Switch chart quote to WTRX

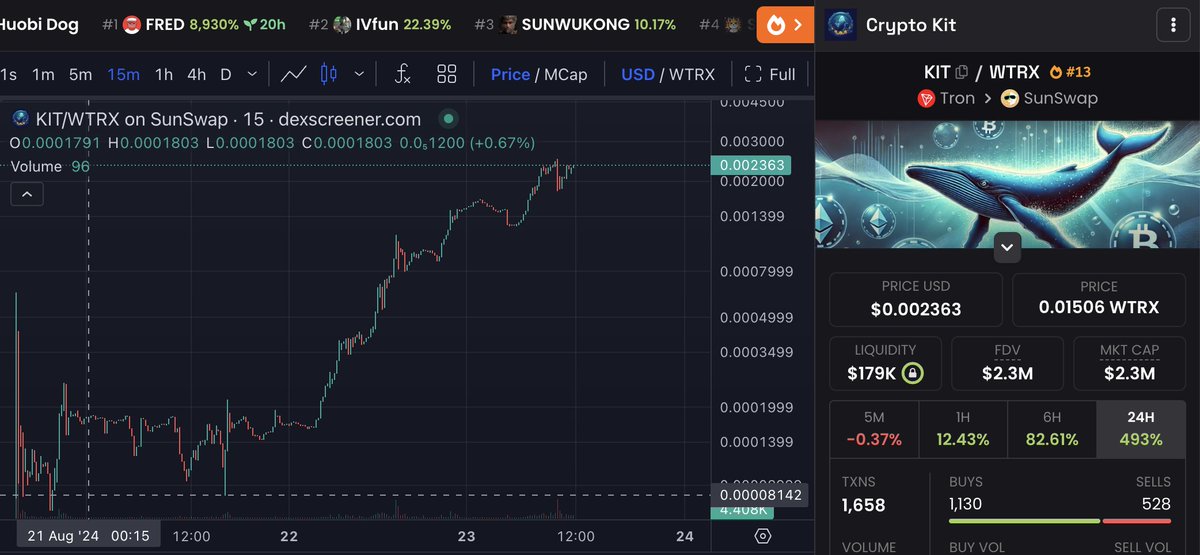(692, 74)
